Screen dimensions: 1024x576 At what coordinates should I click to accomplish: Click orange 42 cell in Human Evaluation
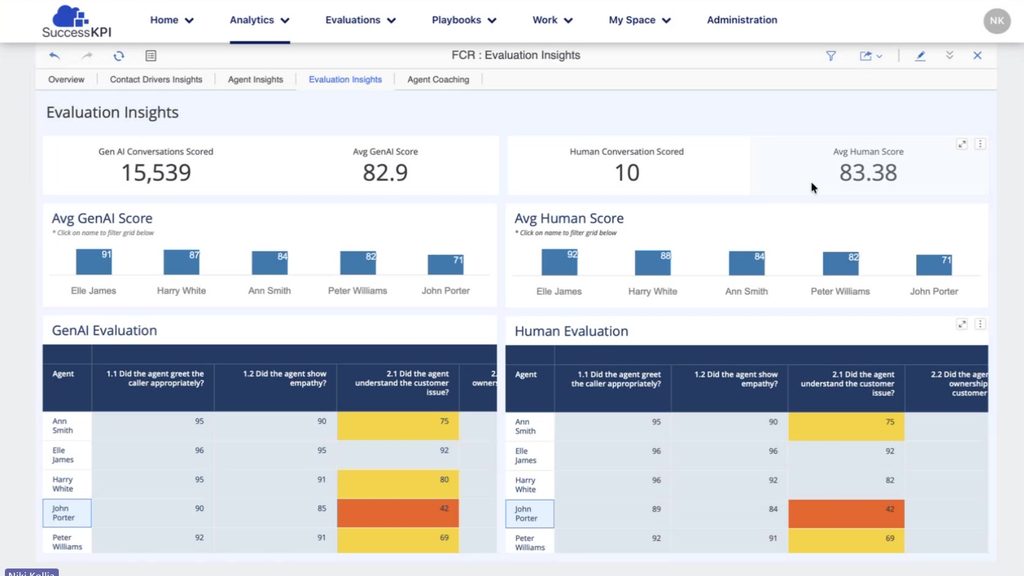point(846,514)
